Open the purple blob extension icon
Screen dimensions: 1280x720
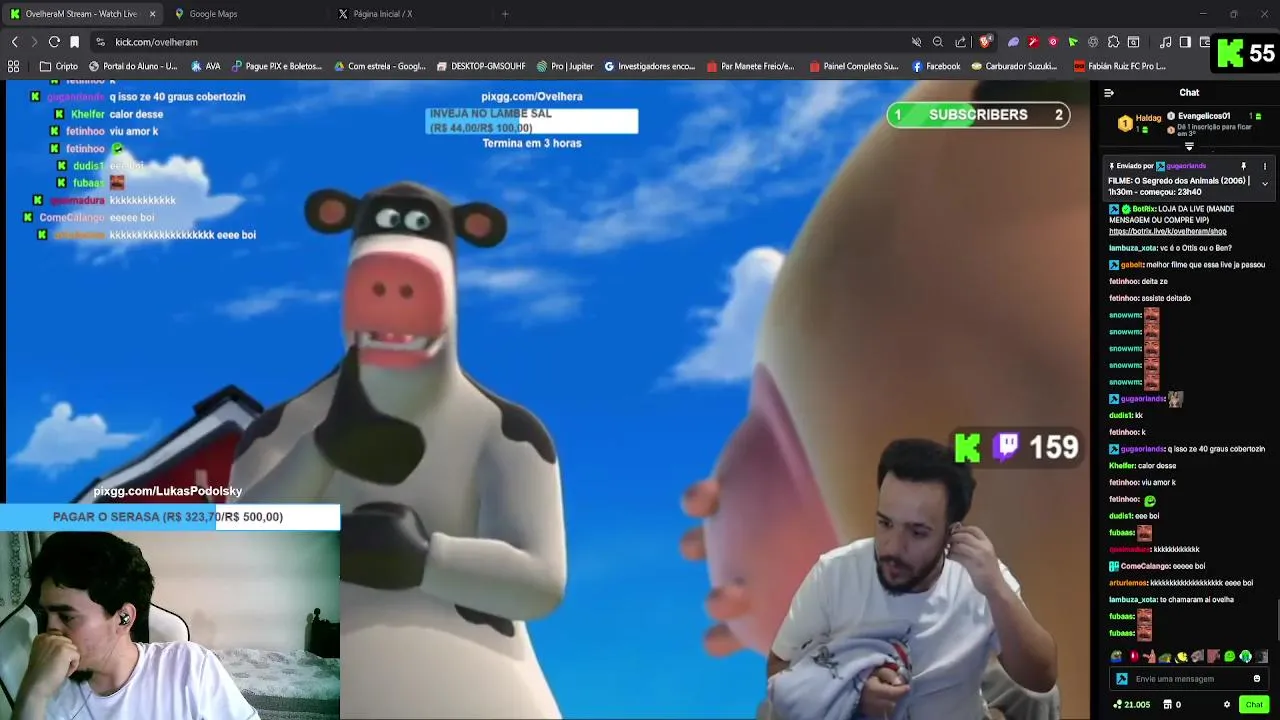click(1013, 42)
